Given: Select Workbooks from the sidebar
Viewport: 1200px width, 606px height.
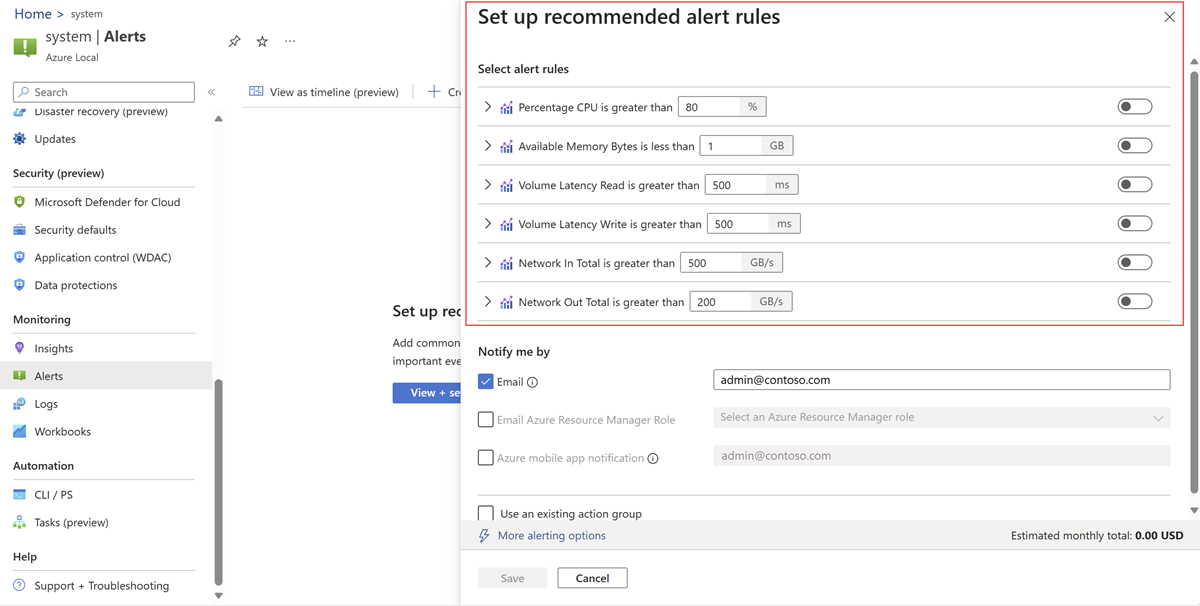Looking at the screenshot, I should pos(62,432).
